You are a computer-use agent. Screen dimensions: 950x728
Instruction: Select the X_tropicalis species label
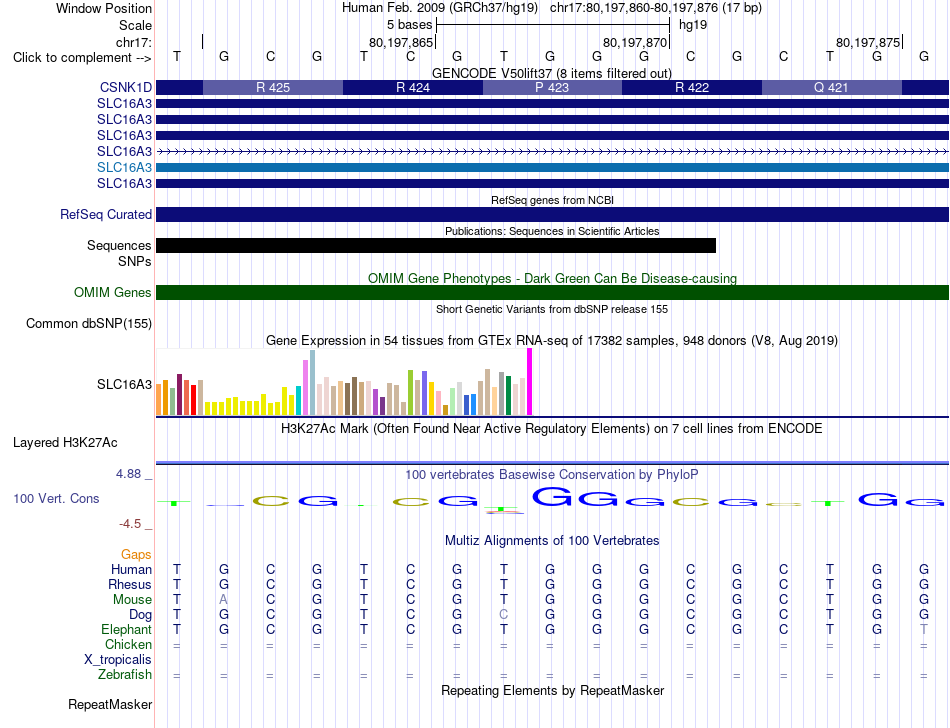click(x=118, y=660)
